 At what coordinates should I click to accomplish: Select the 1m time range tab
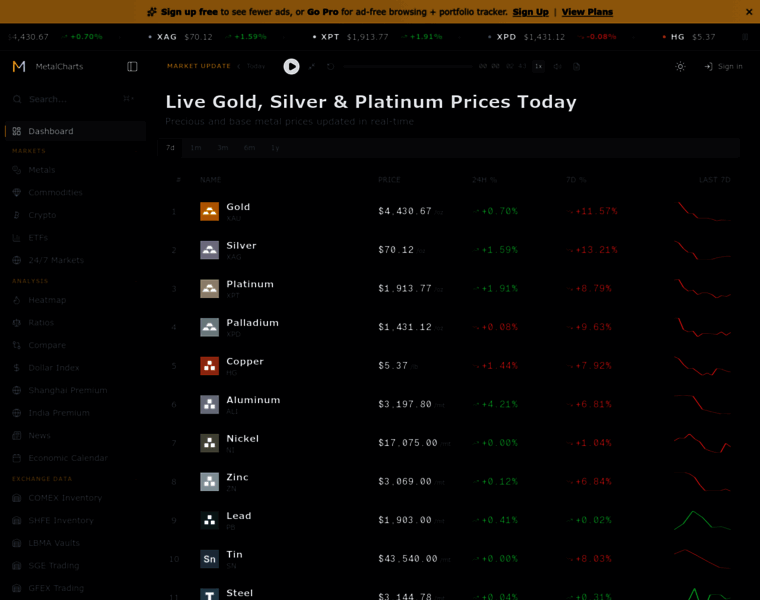196,148
